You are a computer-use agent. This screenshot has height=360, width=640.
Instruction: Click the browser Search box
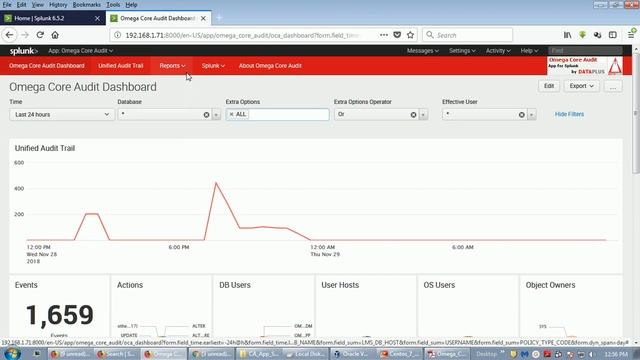467,35
